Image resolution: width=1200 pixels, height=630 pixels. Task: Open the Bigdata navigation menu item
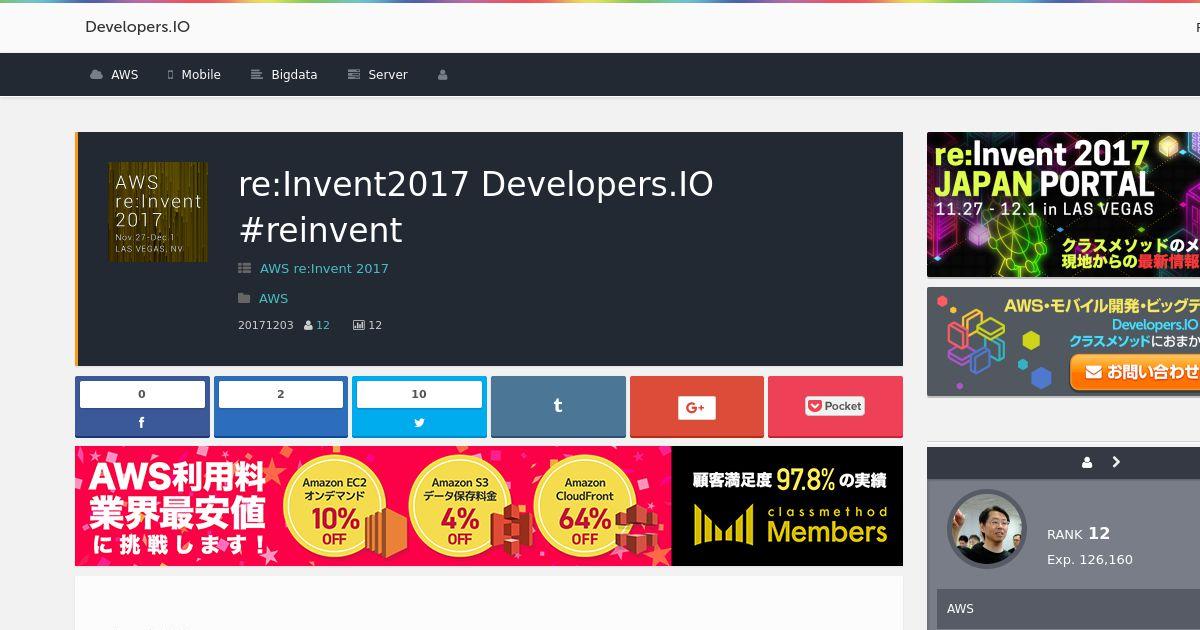284,75
